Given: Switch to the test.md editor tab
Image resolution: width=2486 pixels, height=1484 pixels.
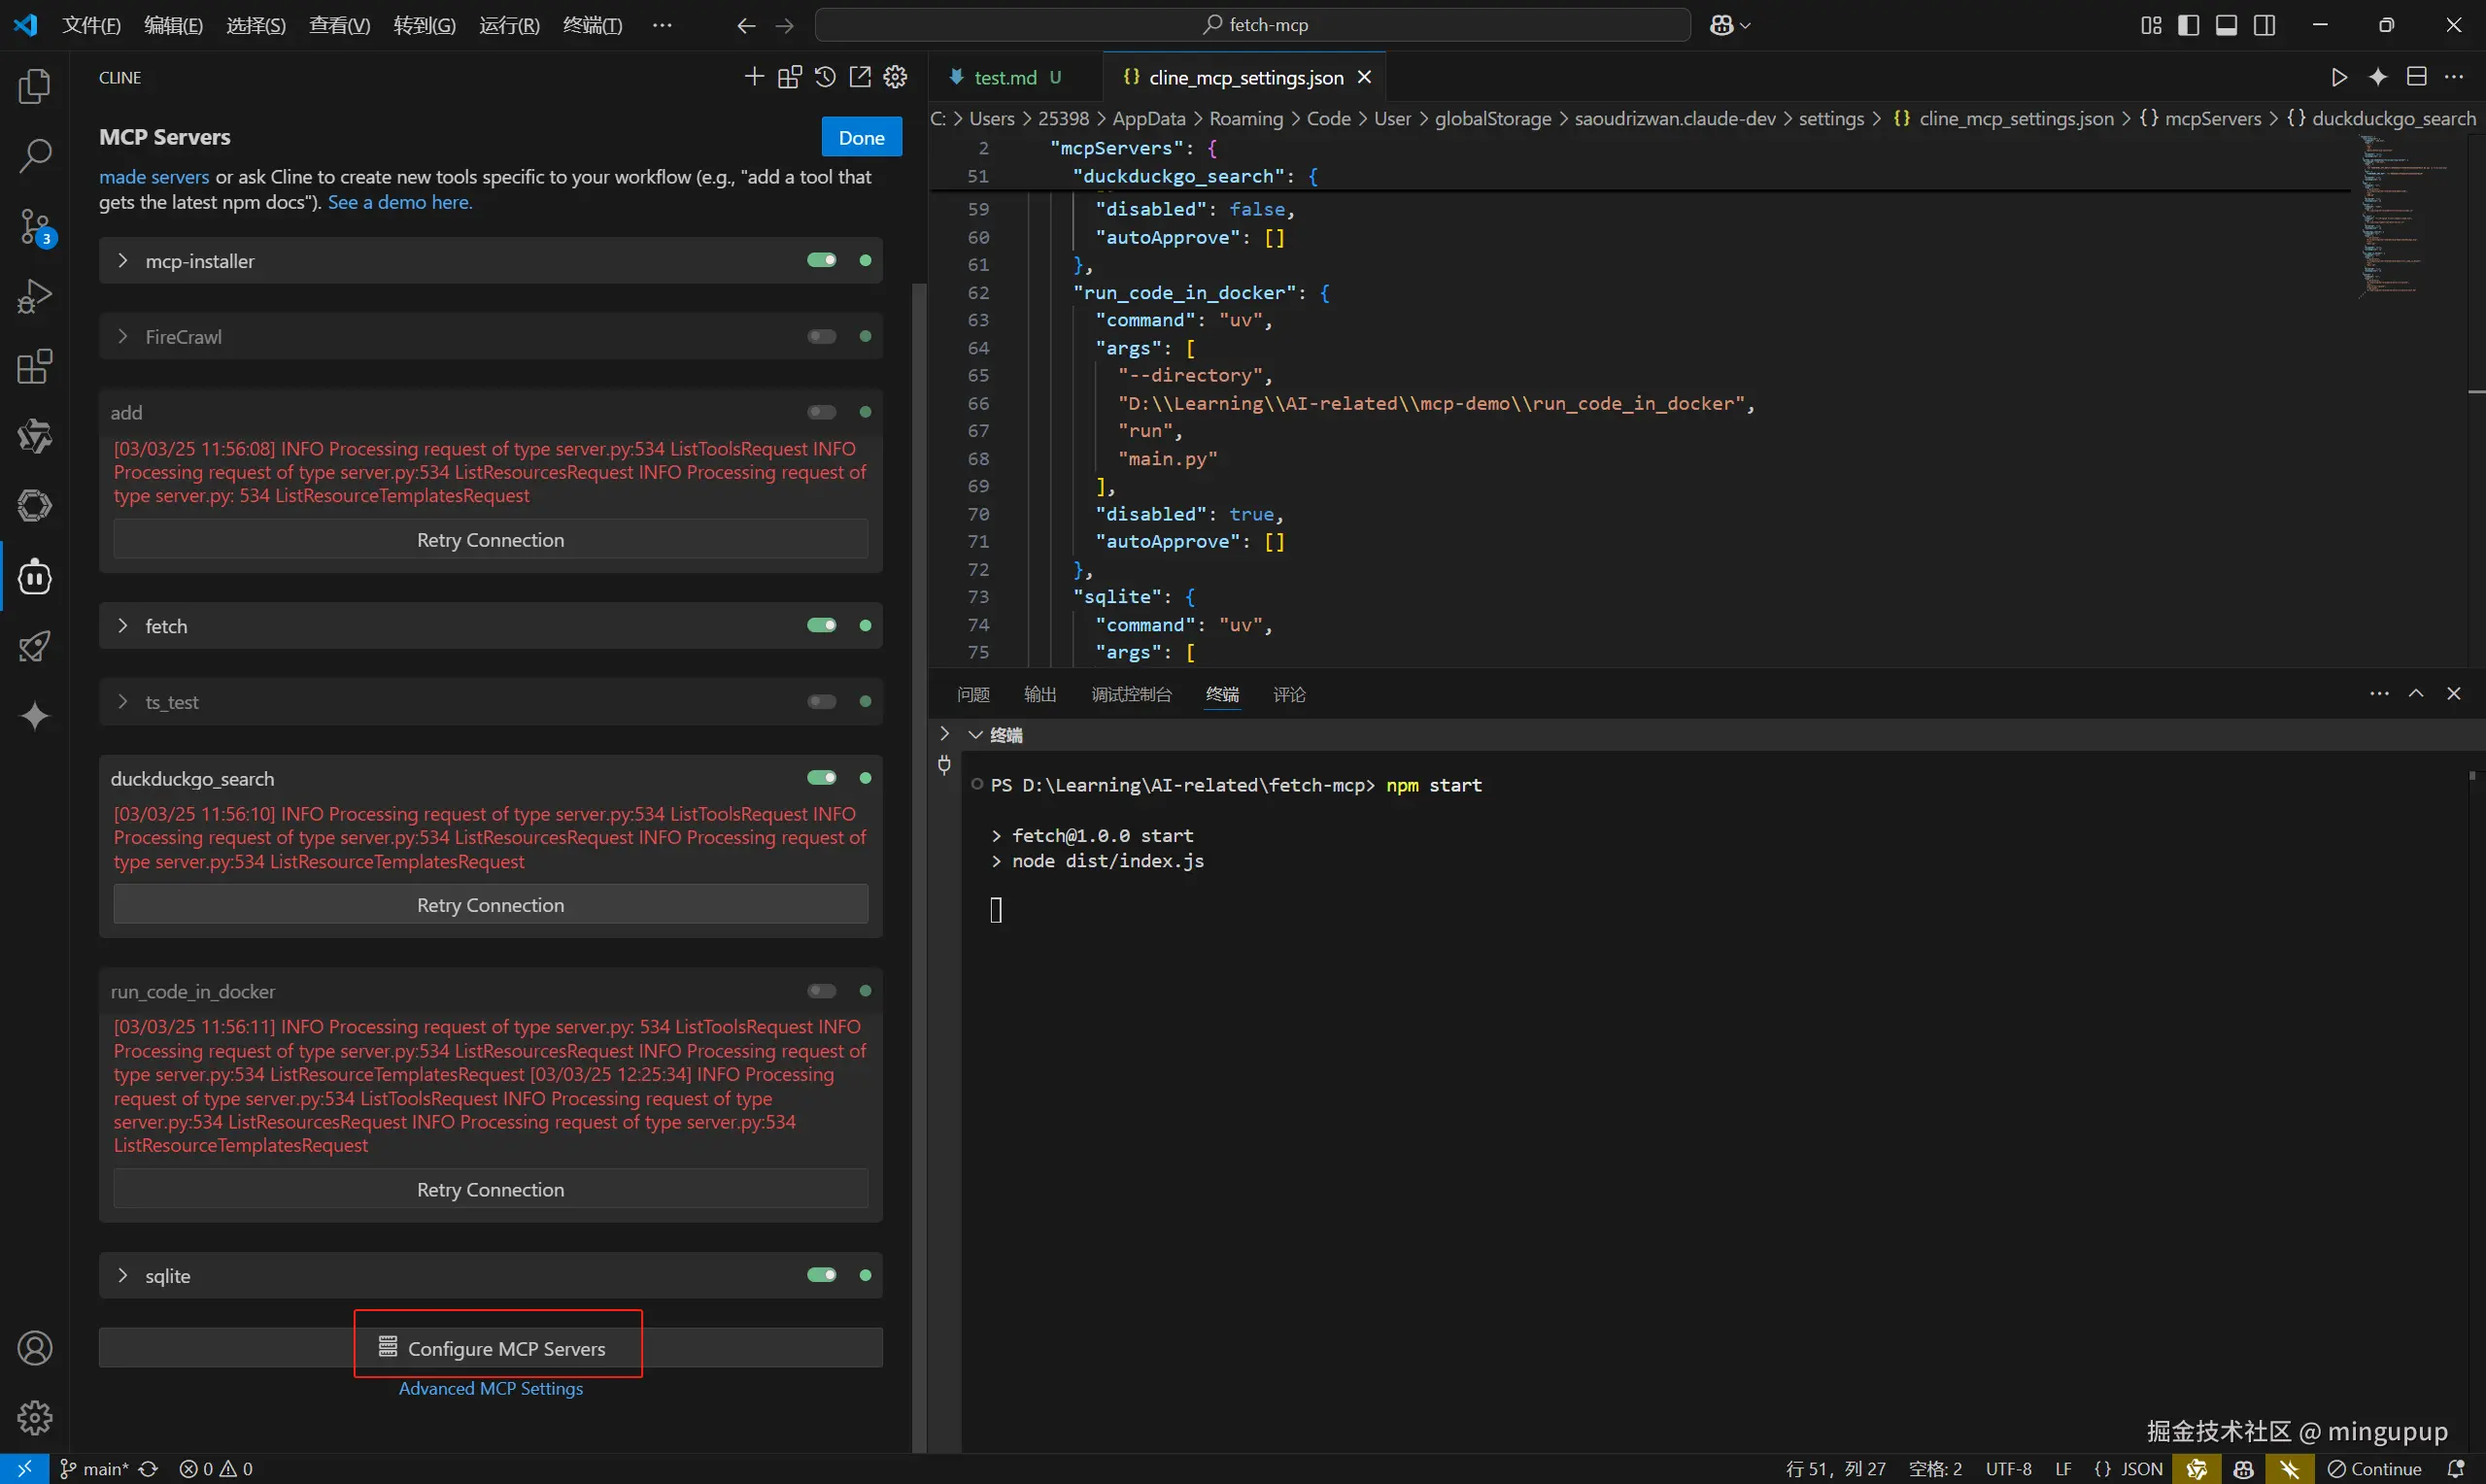Looking at the screenshot, I should pos(1005,77).
